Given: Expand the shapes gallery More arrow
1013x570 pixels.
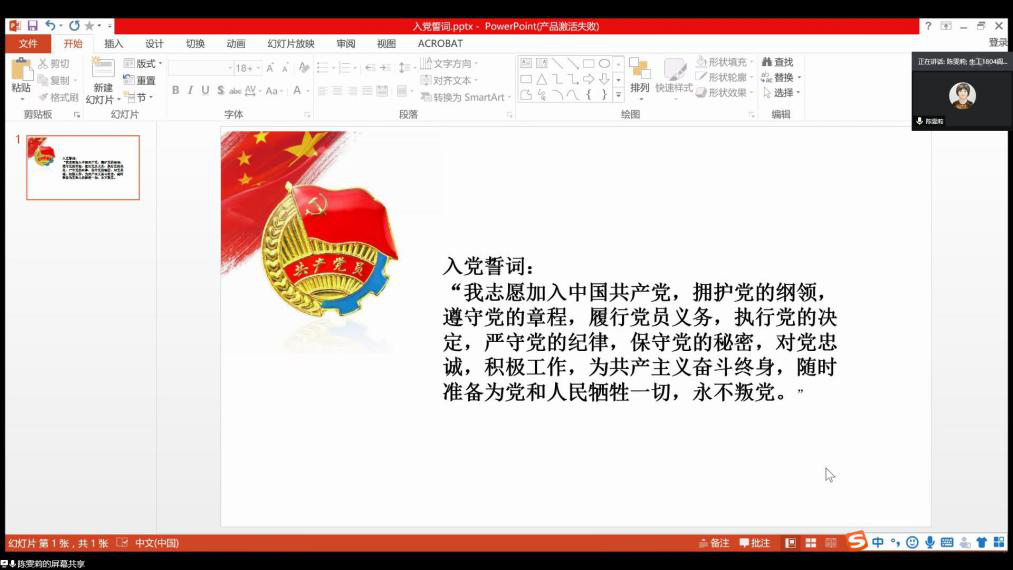Looking at the screenshot, I should coord(618,94).
